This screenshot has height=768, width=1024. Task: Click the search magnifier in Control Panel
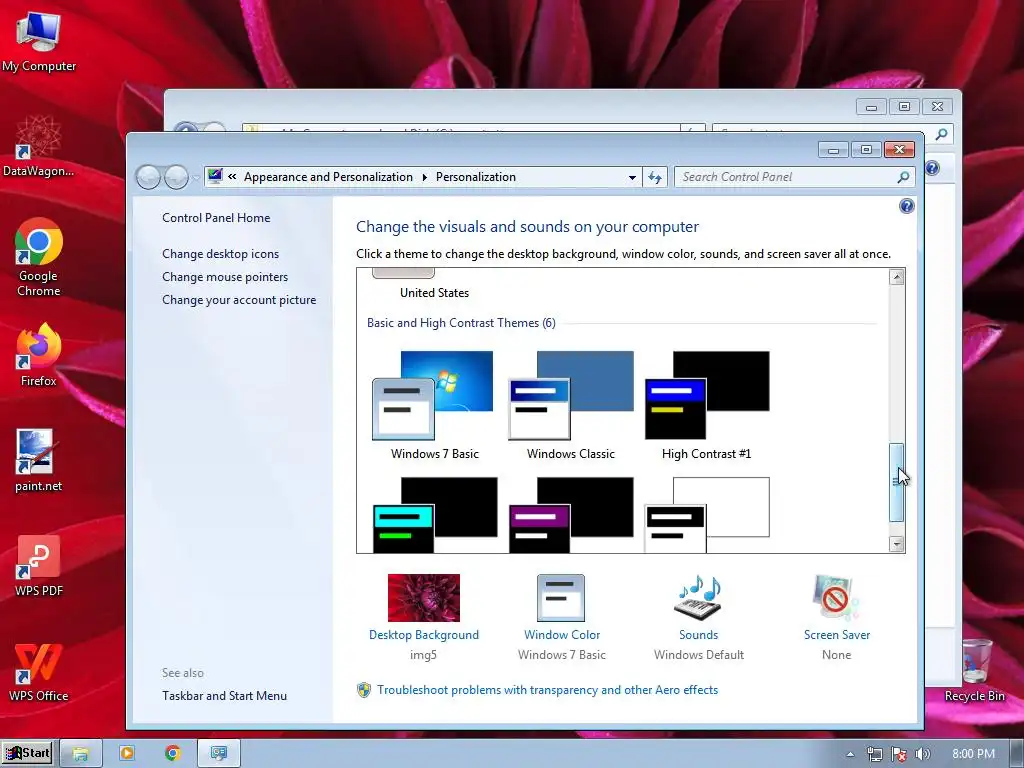tap(903, 177)
